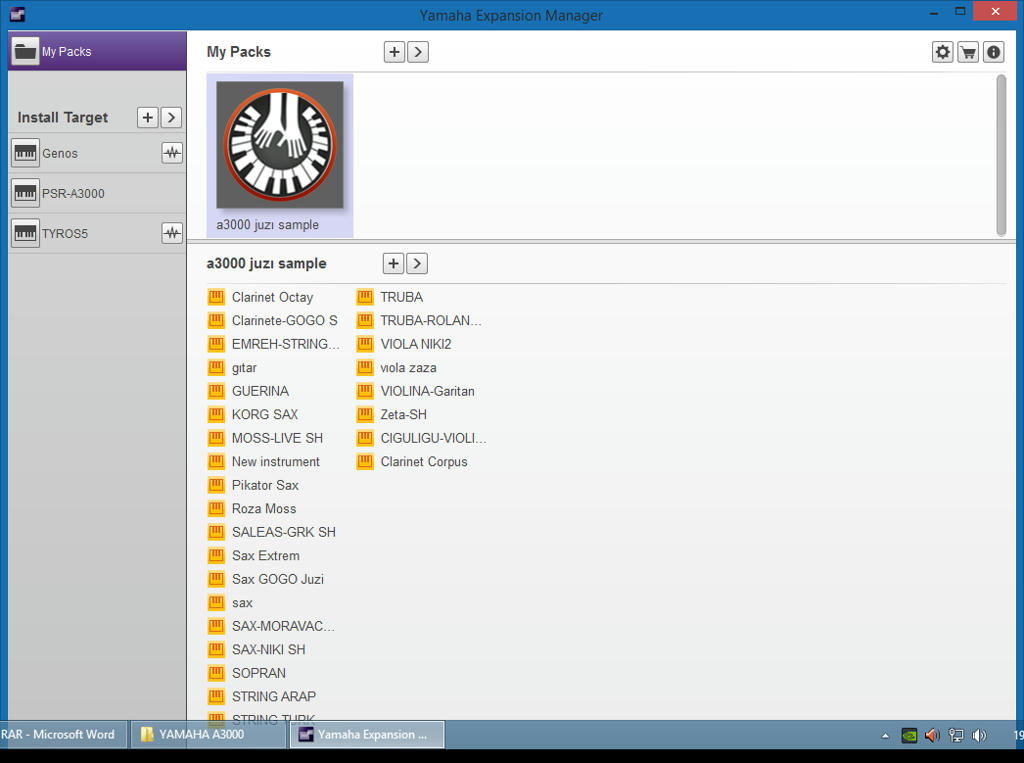Screen dimensions: 1024x763
Task: Click the red speaker audio tray icon
Action: click(933, 736)
